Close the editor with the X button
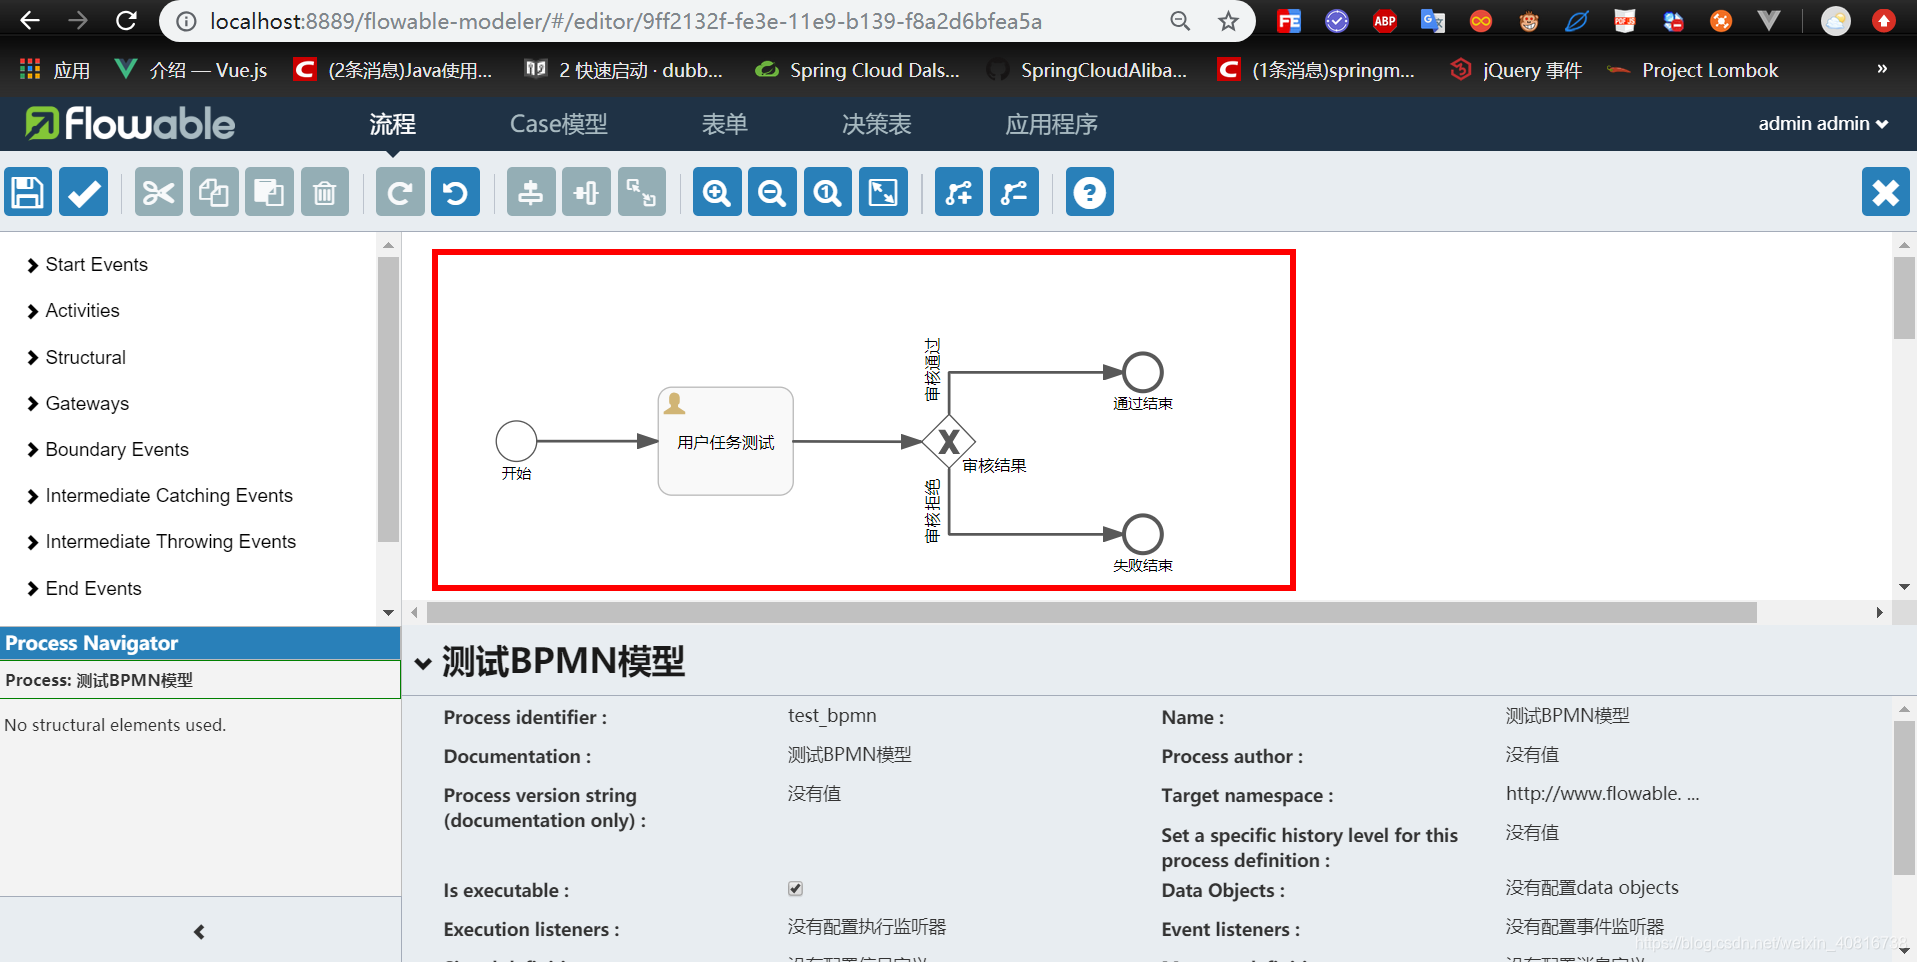Image resolution: width=1917 pixels, height=962 pixels. coord(1886,192)
